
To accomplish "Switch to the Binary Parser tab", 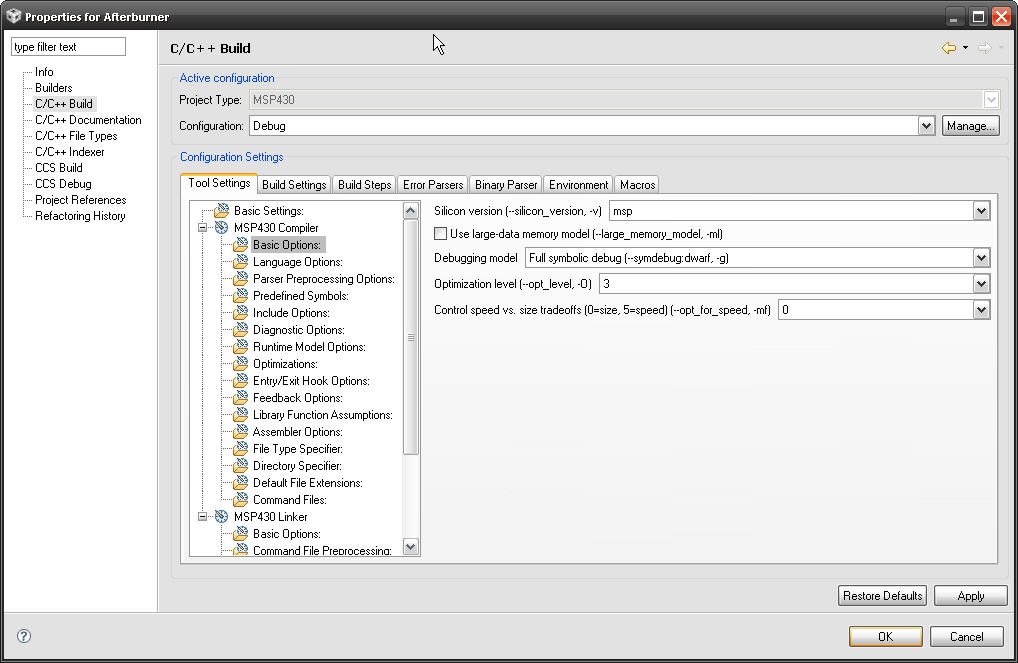I will (x=506, y=184).
